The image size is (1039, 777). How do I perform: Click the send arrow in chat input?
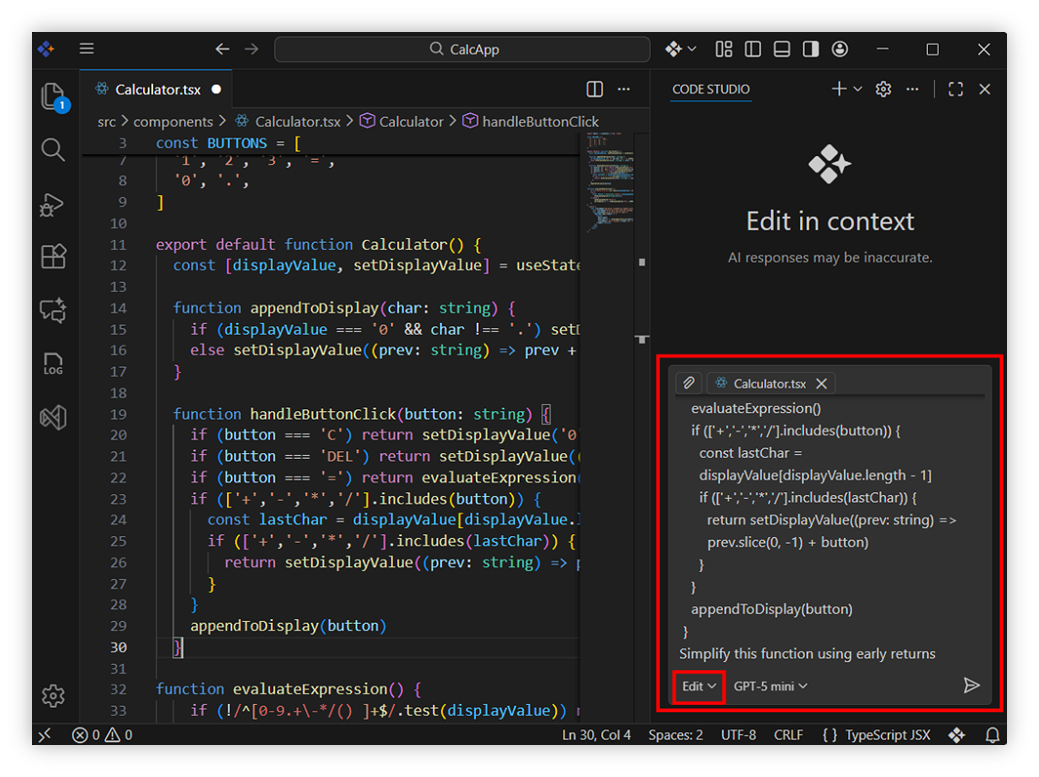970,686
